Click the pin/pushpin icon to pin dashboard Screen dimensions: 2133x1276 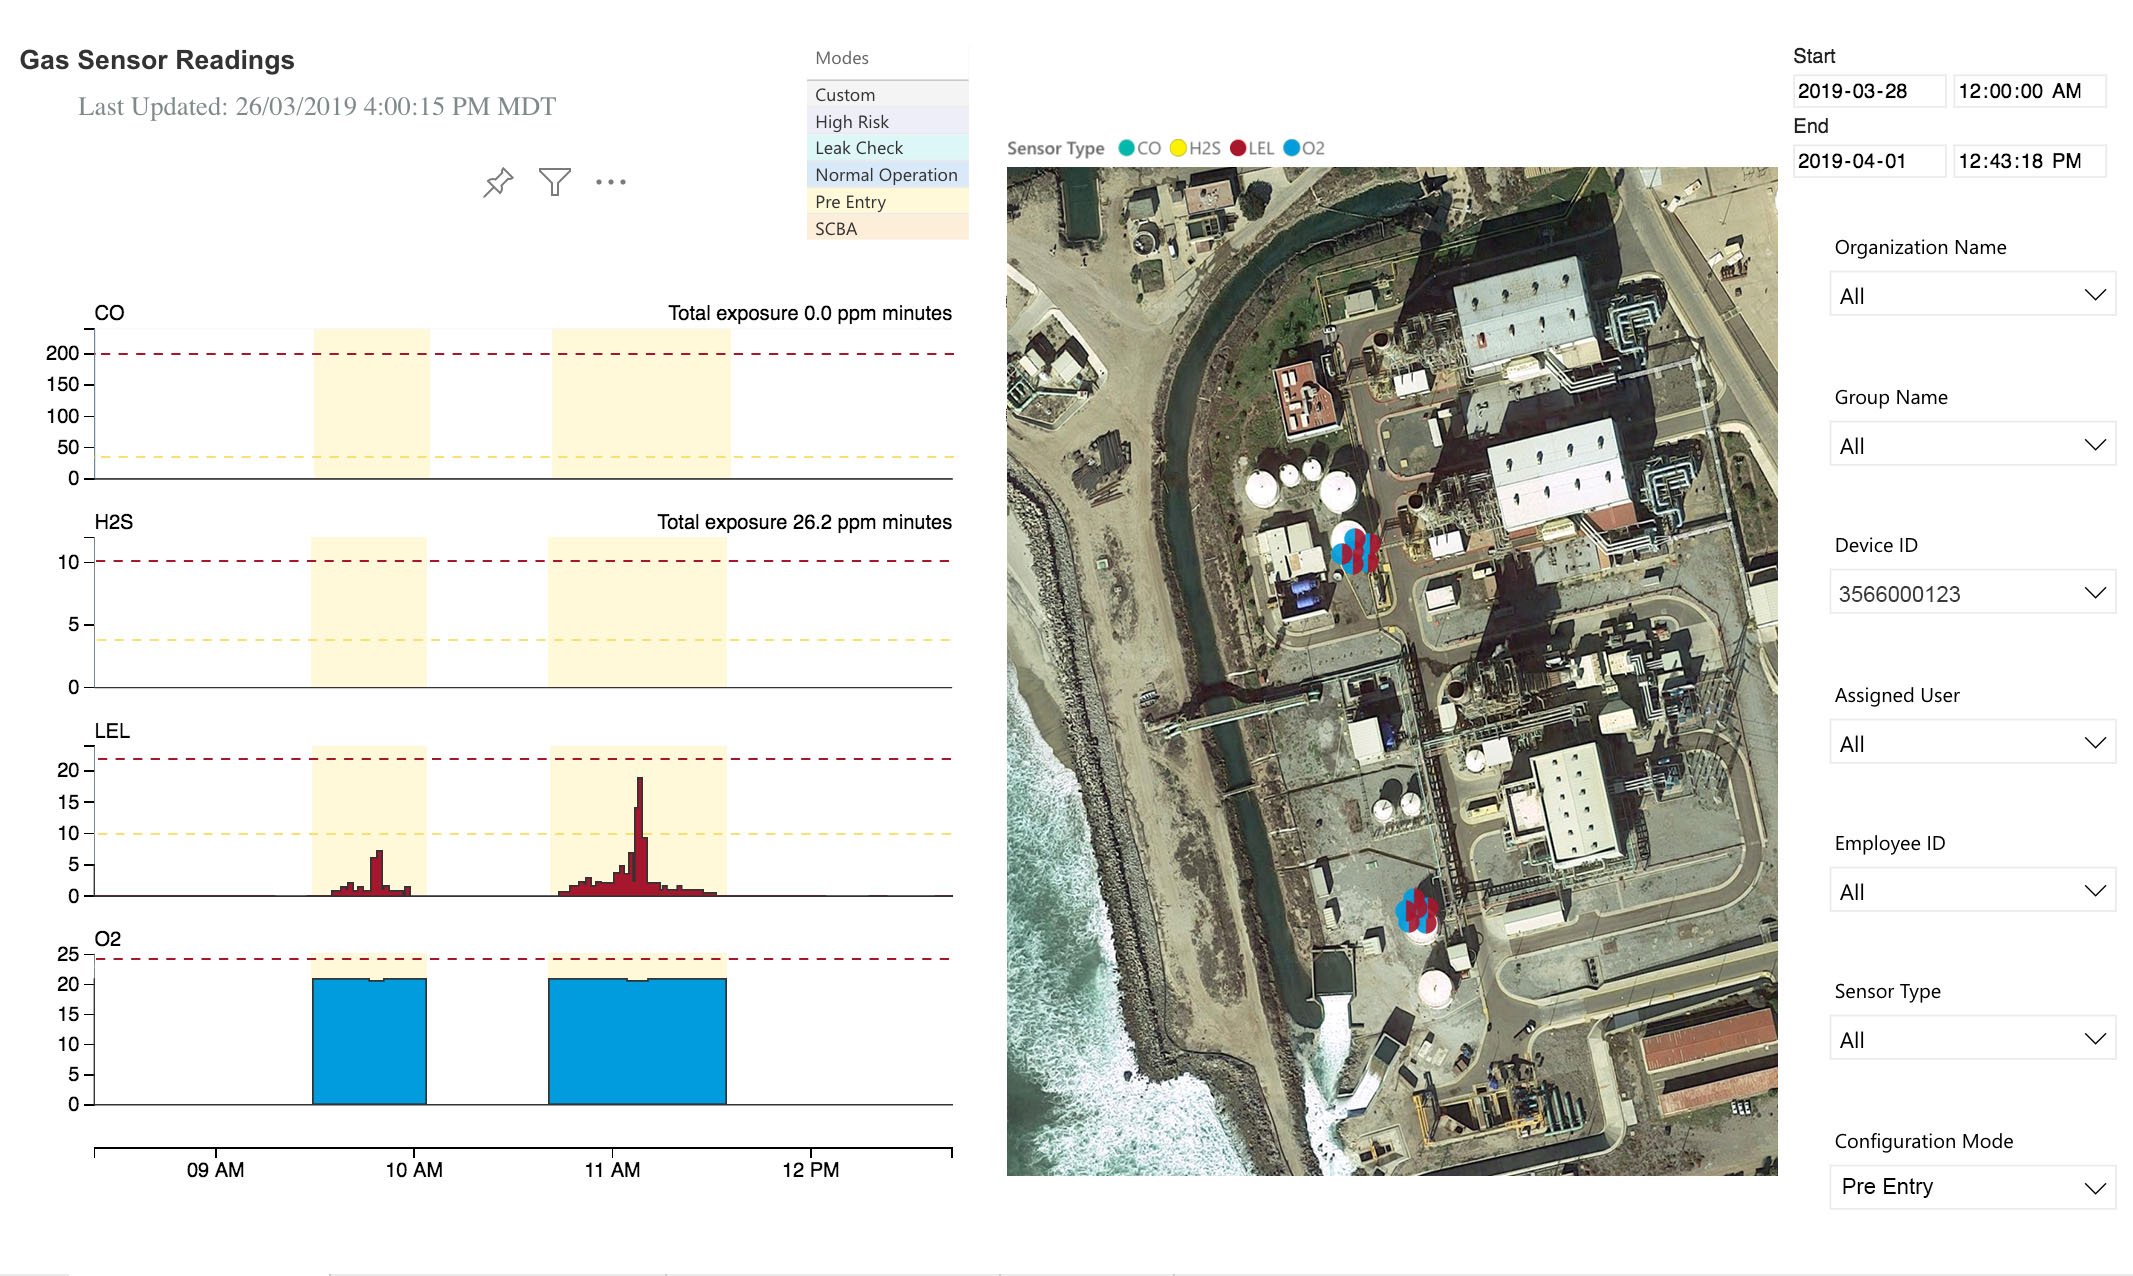[495, 182]
